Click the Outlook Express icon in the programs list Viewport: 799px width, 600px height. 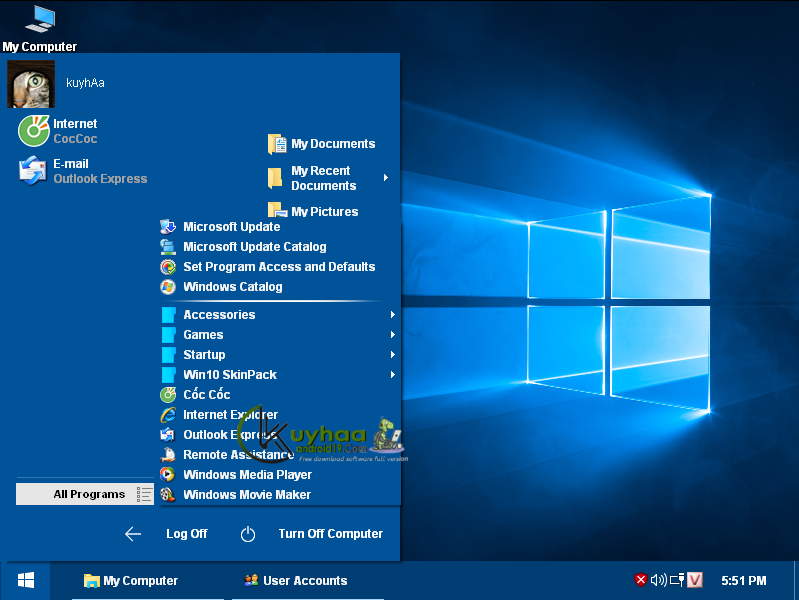tap(168, 434)
